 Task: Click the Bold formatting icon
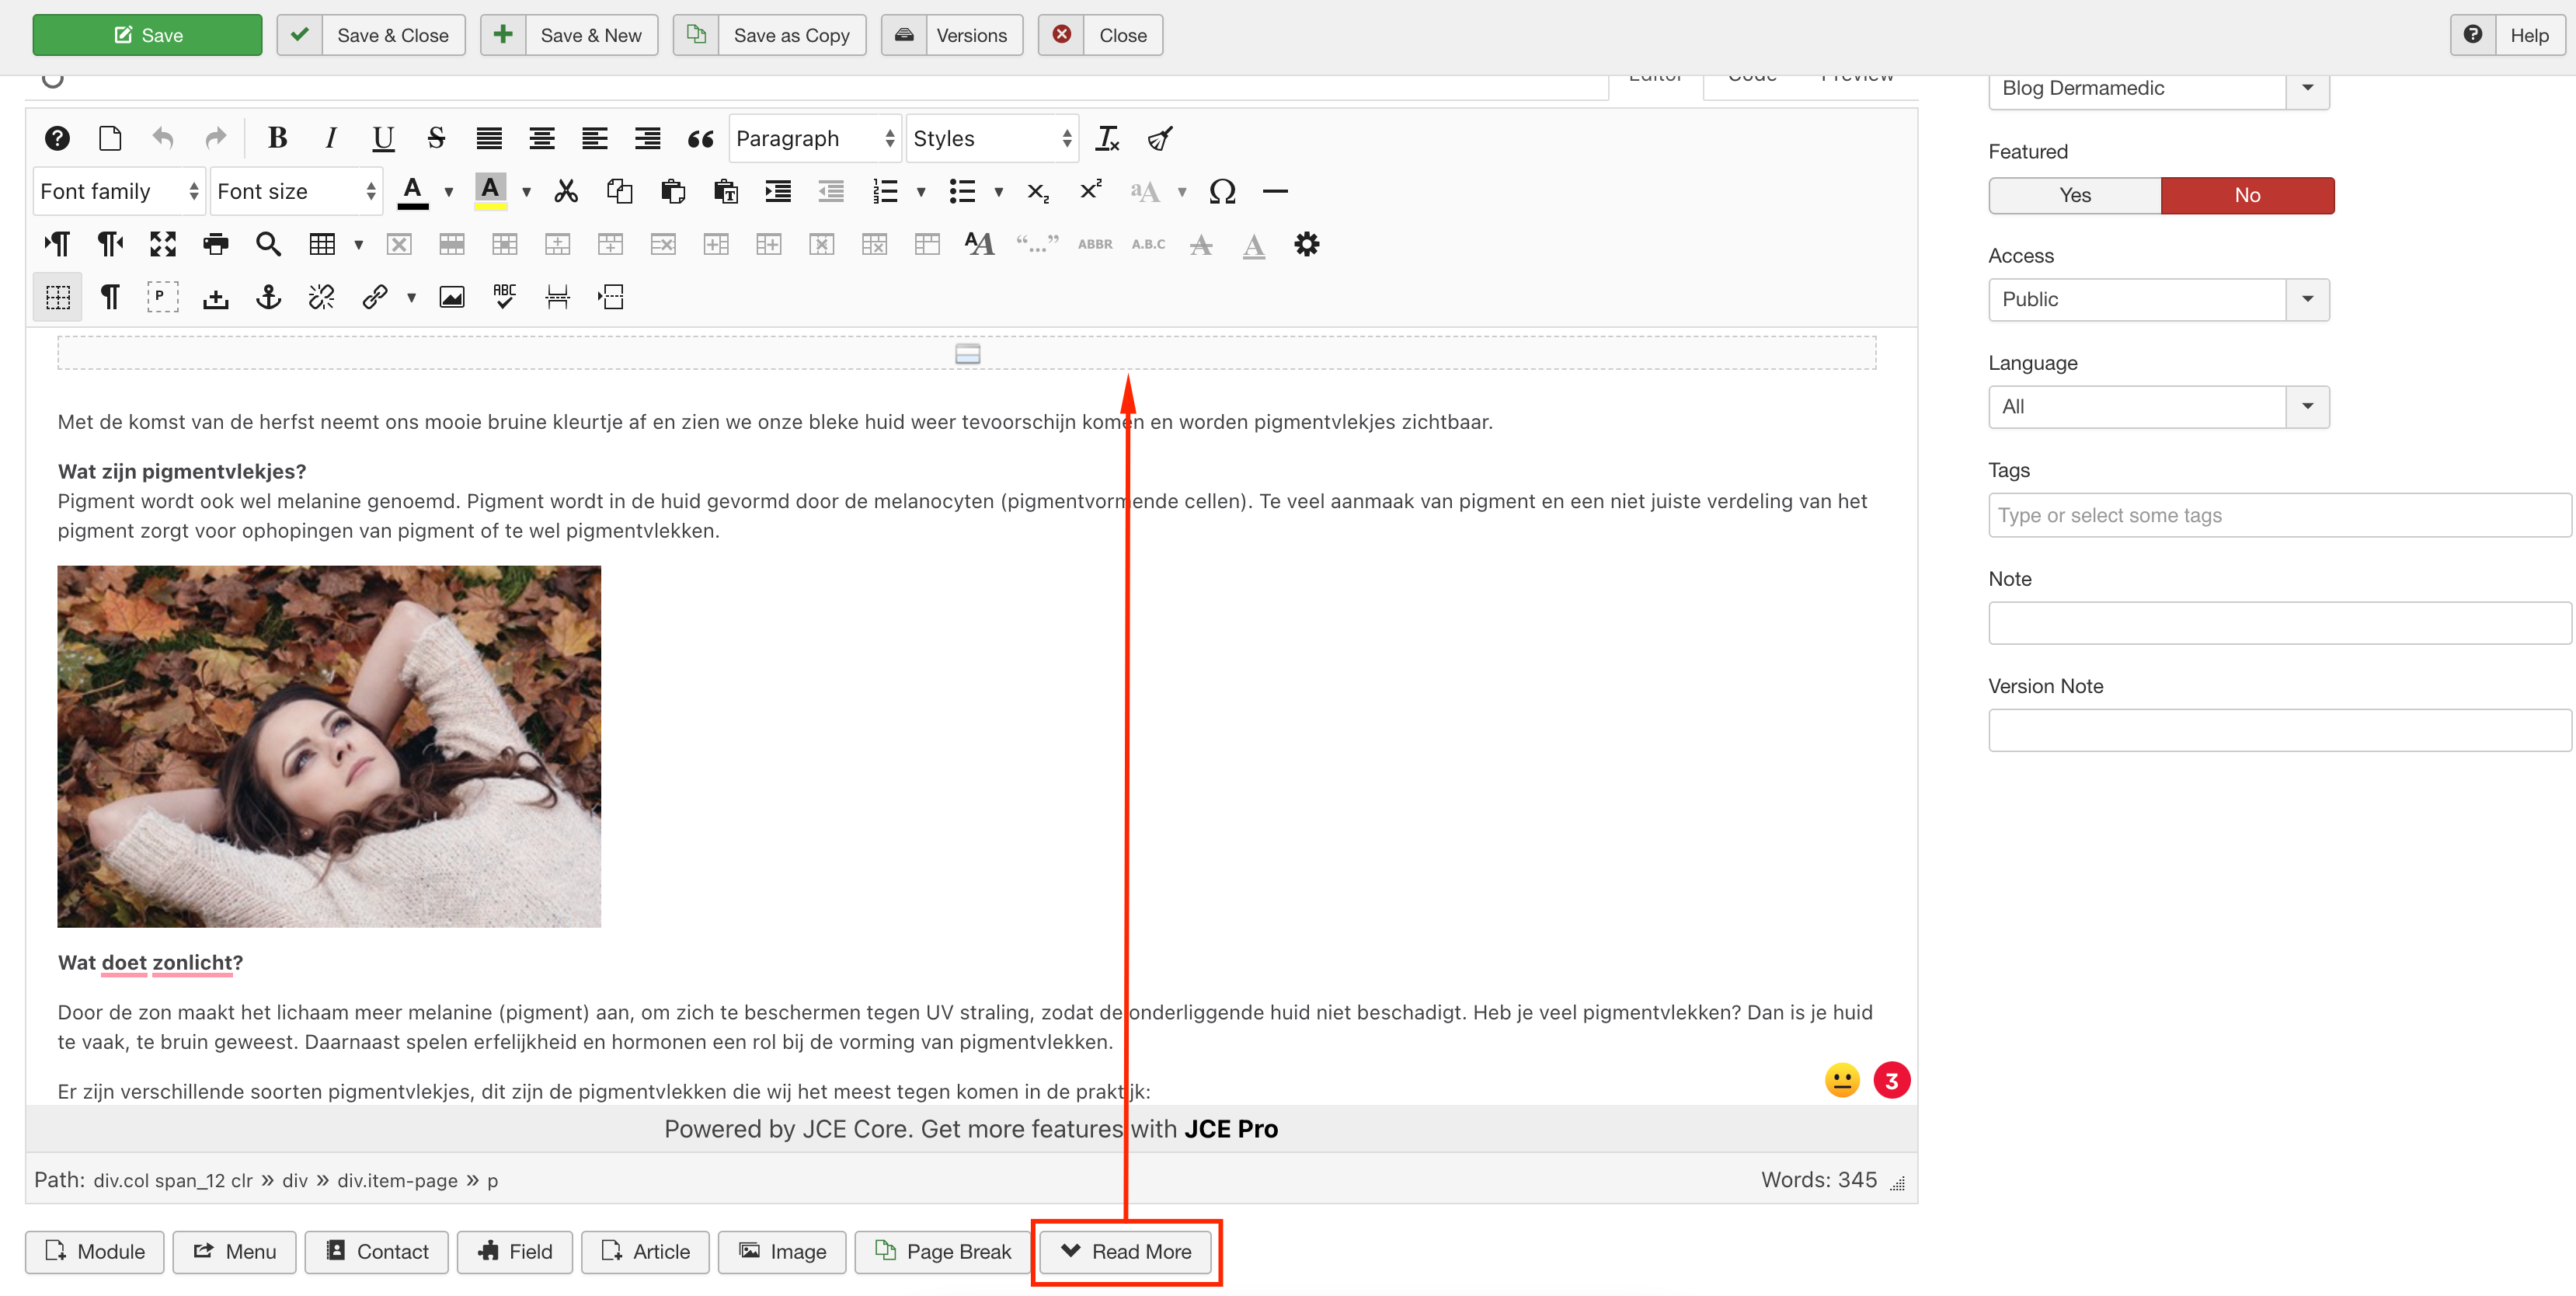pos(277,138)
